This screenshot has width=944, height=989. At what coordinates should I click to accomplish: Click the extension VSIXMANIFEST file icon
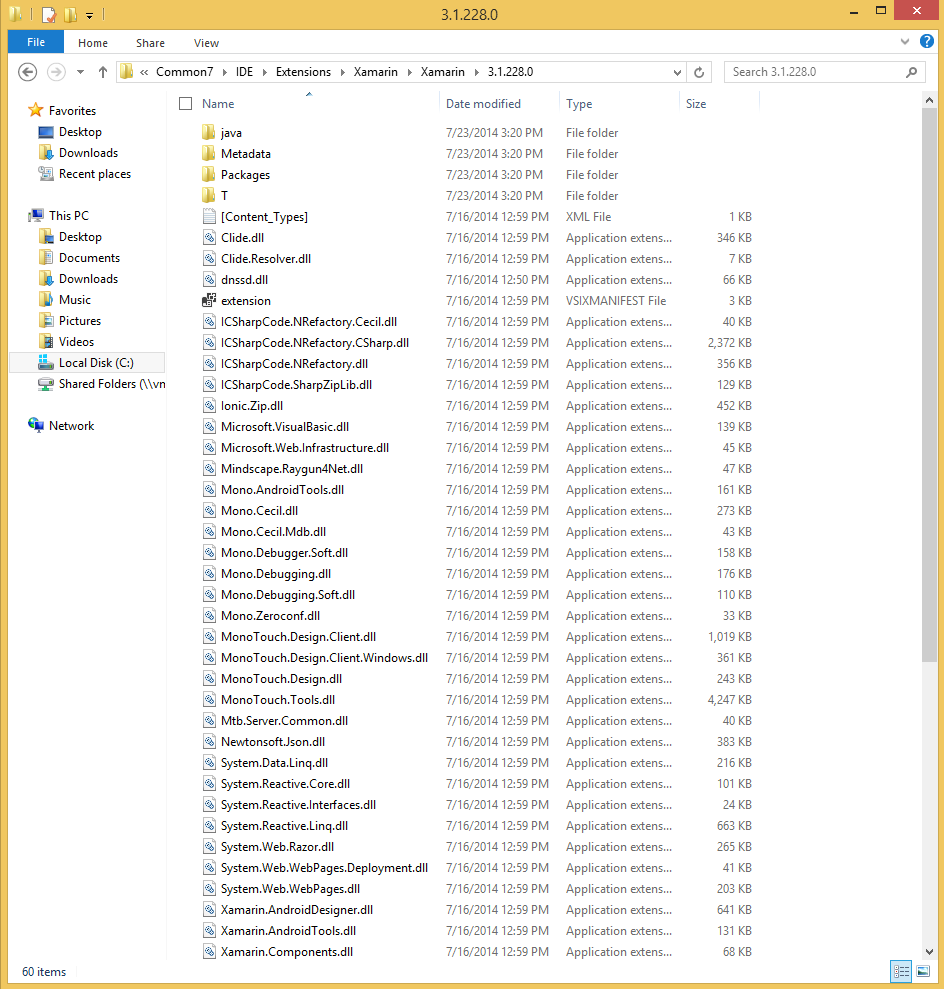[209, 300]
